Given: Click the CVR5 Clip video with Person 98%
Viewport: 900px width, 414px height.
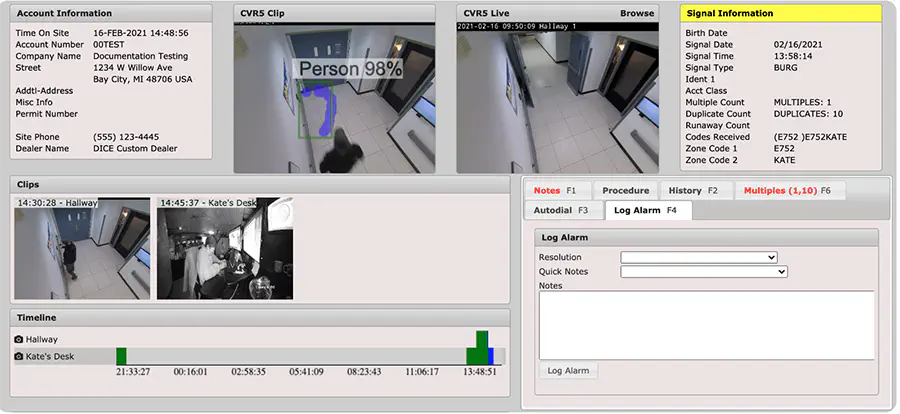Looking at the screenshot, I should click(334, 98).
